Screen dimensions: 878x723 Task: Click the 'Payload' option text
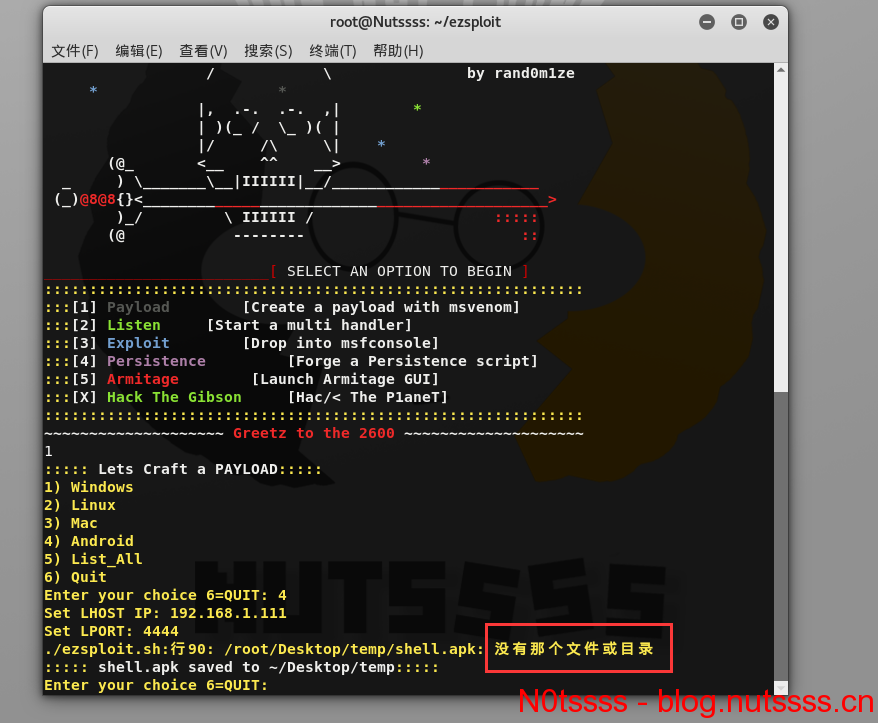[x=138, y=307]
